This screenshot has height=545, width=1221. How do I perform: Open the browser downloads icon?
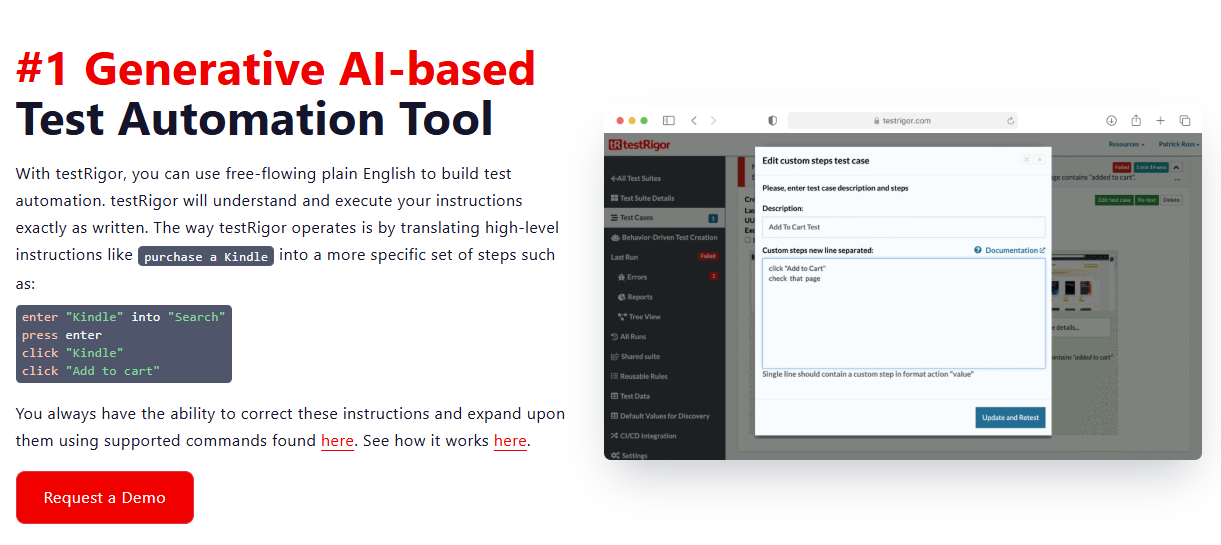[x=1111, y=120]
